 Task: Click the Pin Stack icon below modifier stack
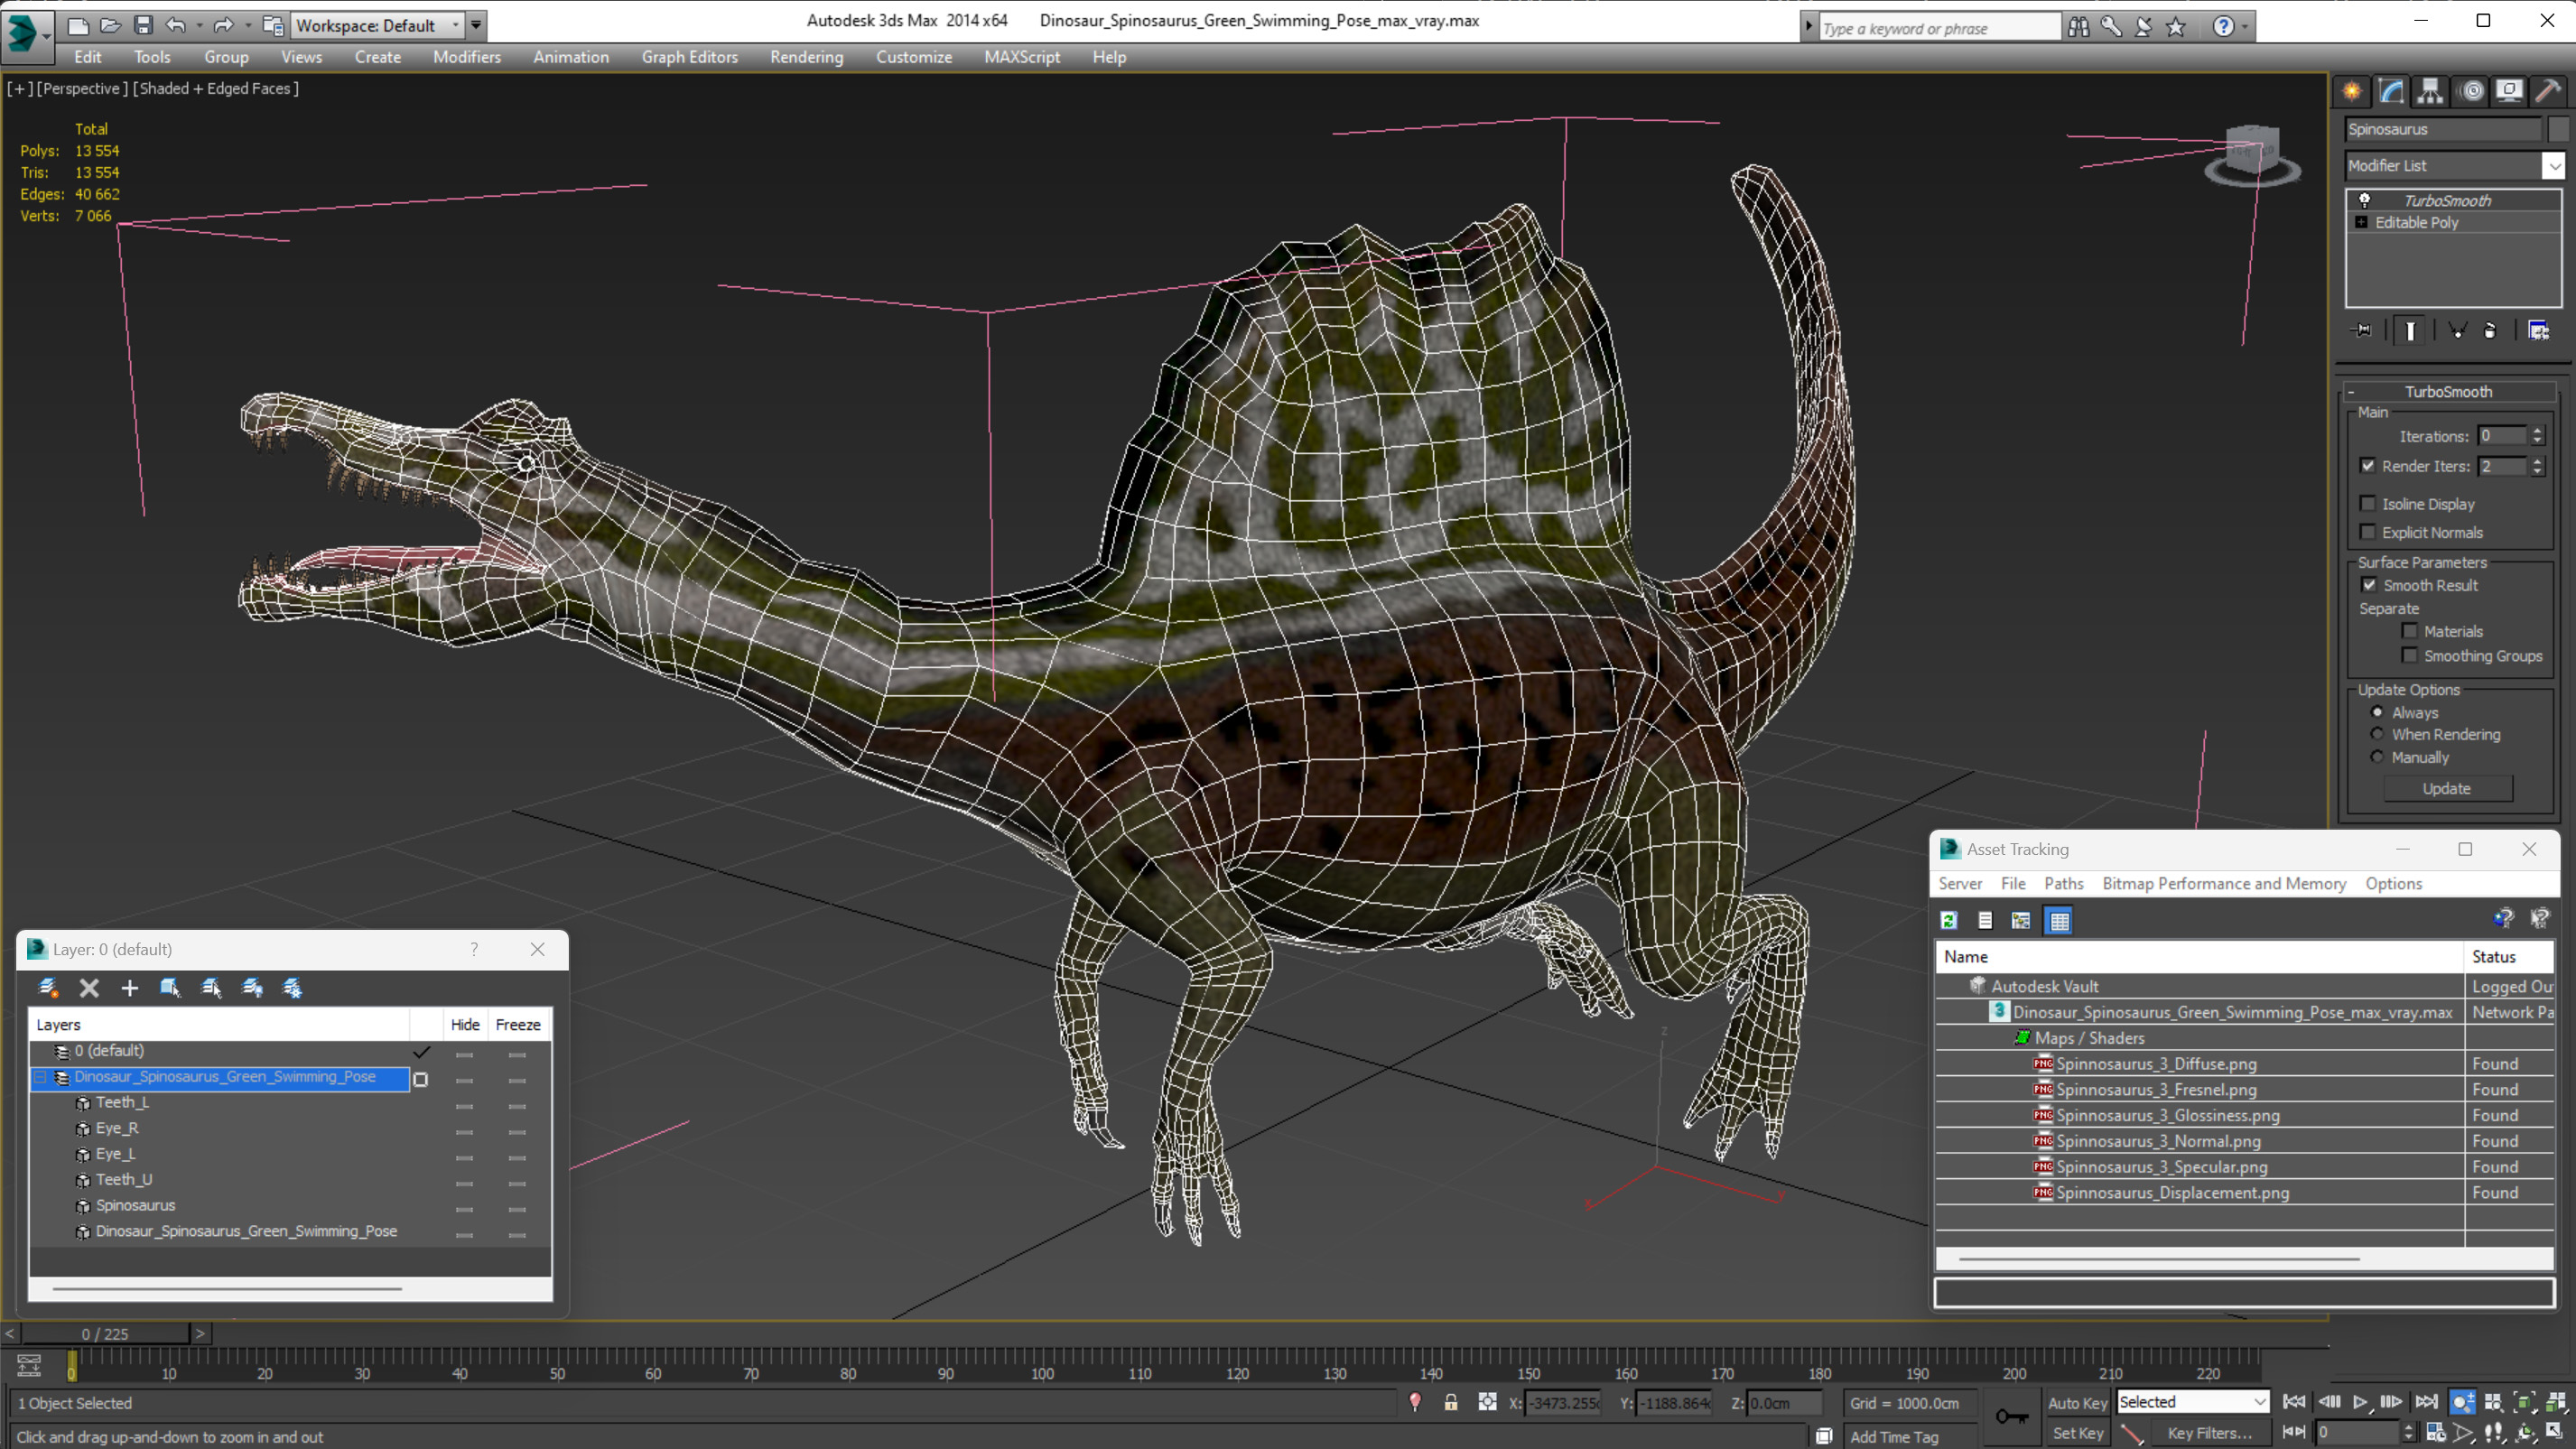(x=2362, y=330)
